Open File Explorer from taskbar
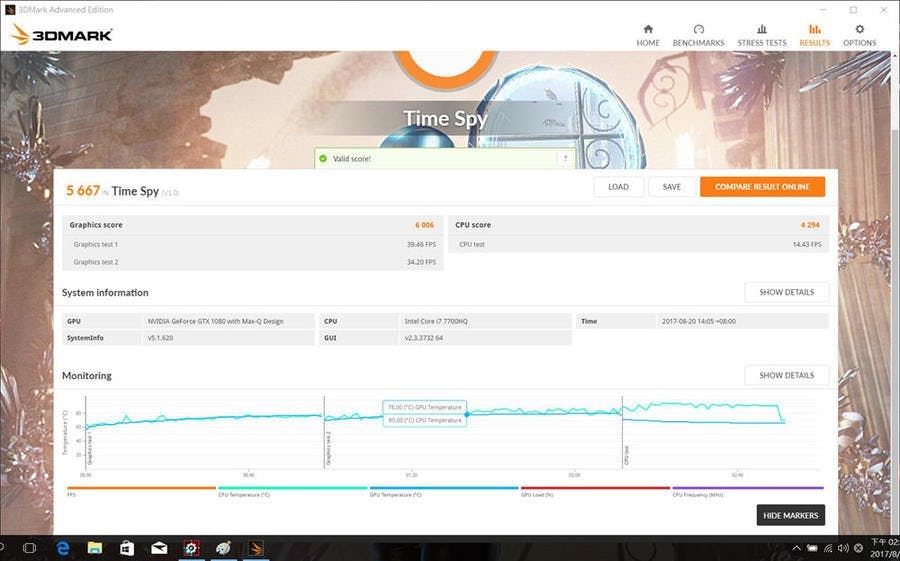900x561 pixels. pos(95,548)
